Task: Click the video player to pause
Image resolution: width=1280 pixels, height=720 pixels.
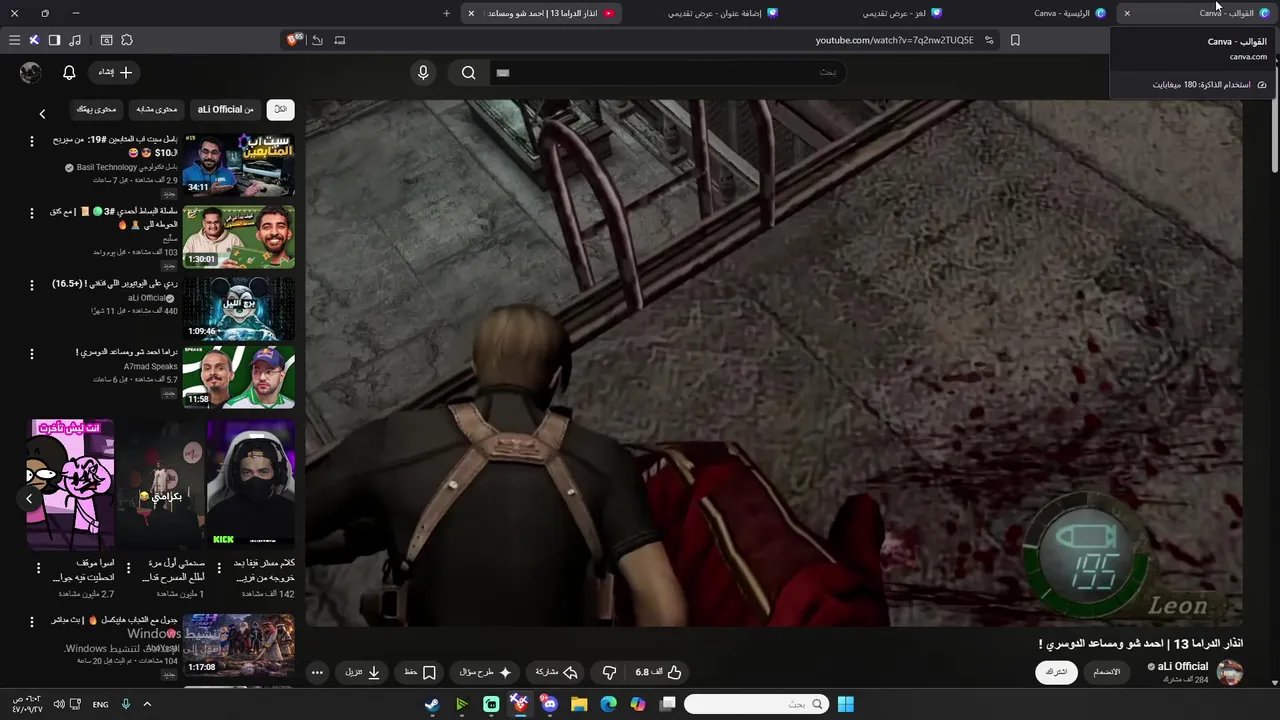Action: [x=774, y=362]
